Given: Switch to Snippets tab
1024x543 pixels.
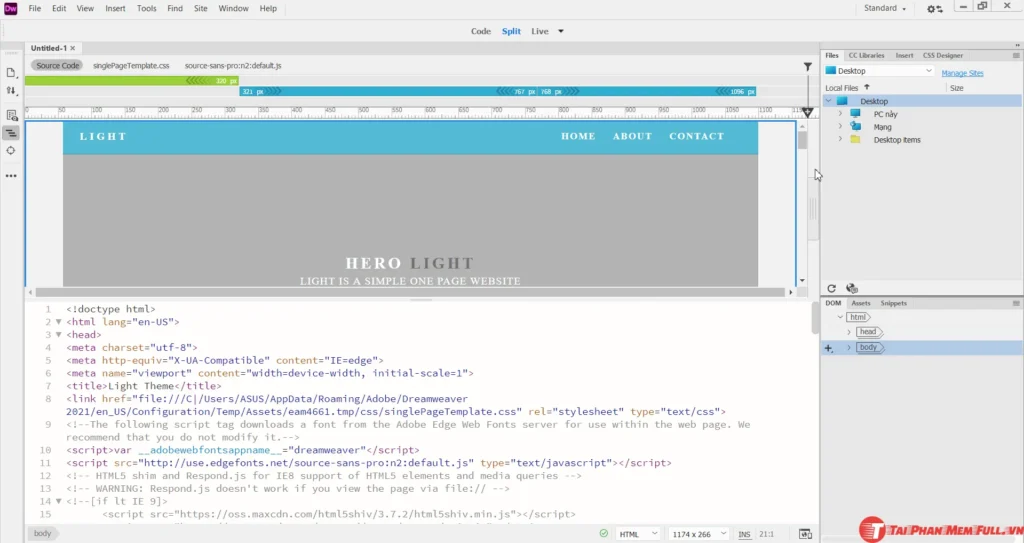Looking at the screenshot, I should pyautogui.click(x=893, y=303).
